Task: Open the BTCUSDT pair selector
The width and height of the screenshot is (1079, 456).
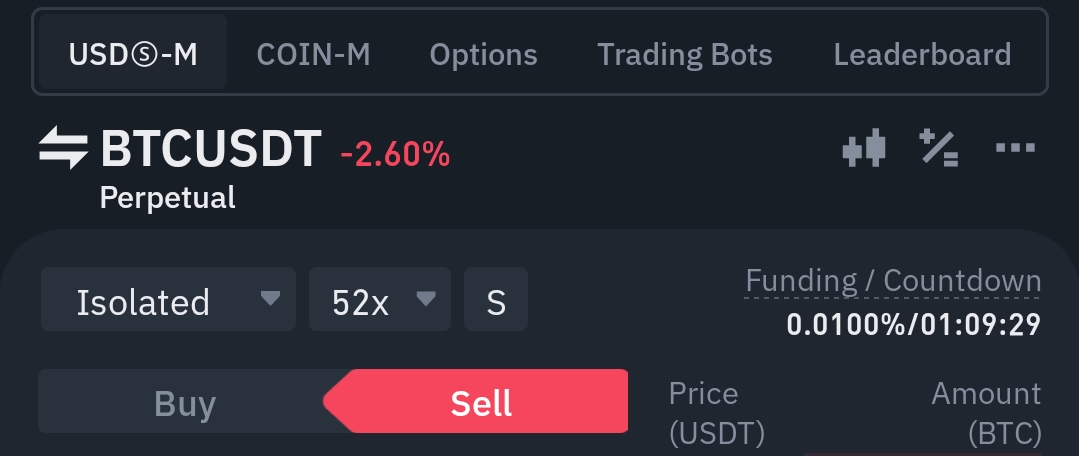Action: (x=211, y=148)
